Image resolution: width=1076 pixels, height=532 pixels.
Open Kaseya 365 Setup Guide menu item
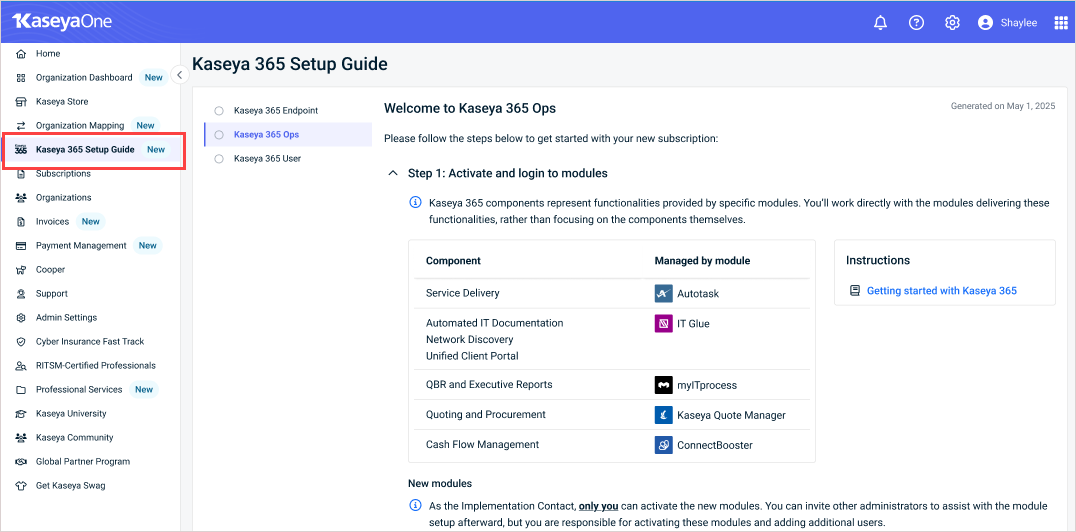coord(85,150)
